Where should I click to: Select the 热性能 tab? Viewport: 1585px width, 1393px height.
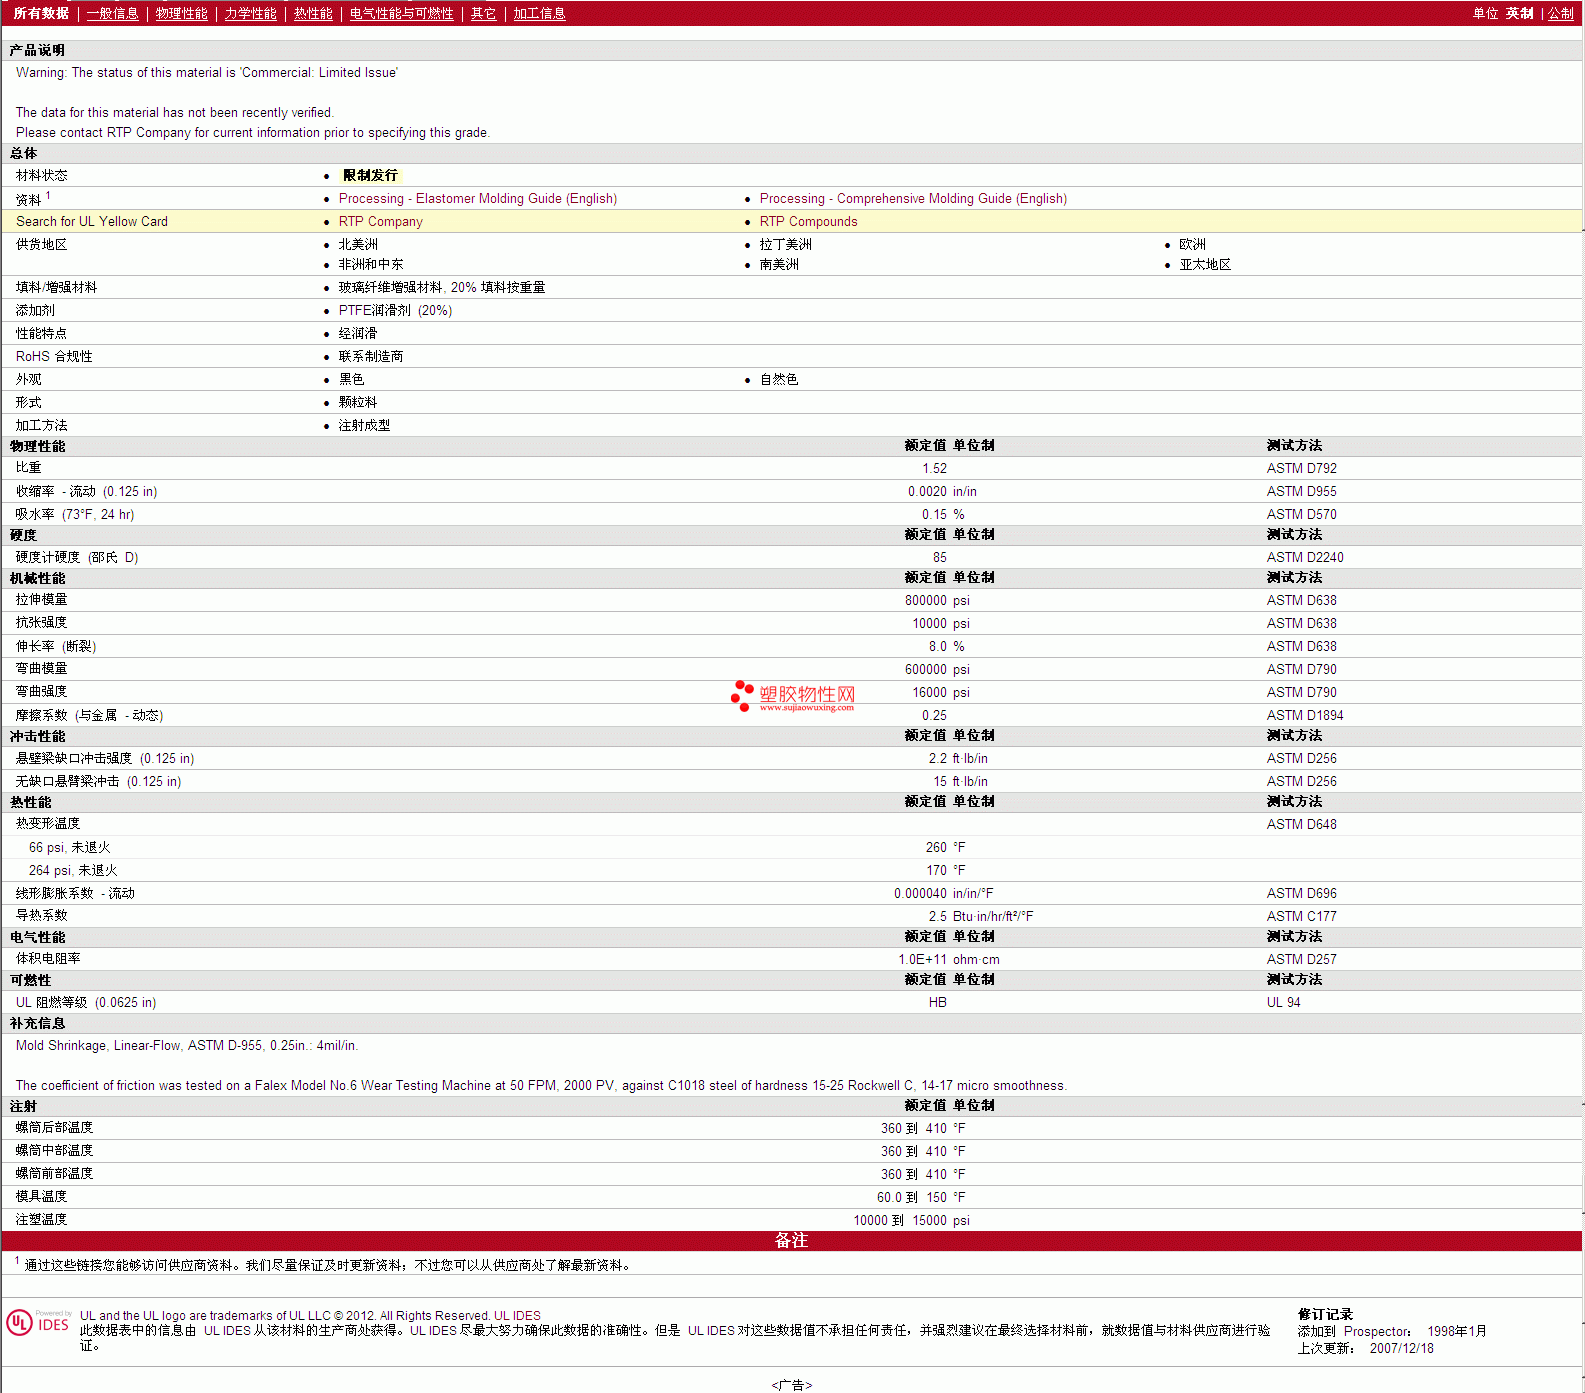(x=313, y=13)
